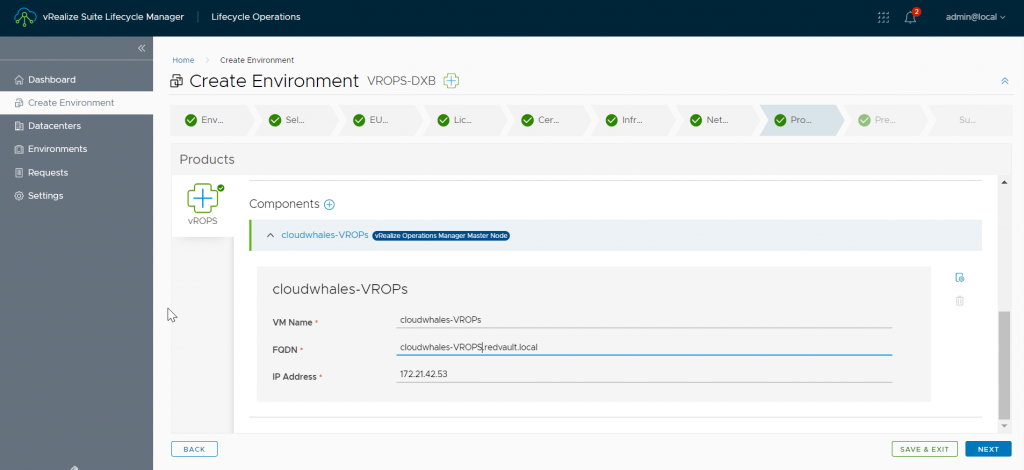Image resolution: width=1024 pixels, height=470 pixels.
Task: Click the vRealize Suite Lifecycle Manager logo
Action: pyautogui.click(x=25, y=17)
